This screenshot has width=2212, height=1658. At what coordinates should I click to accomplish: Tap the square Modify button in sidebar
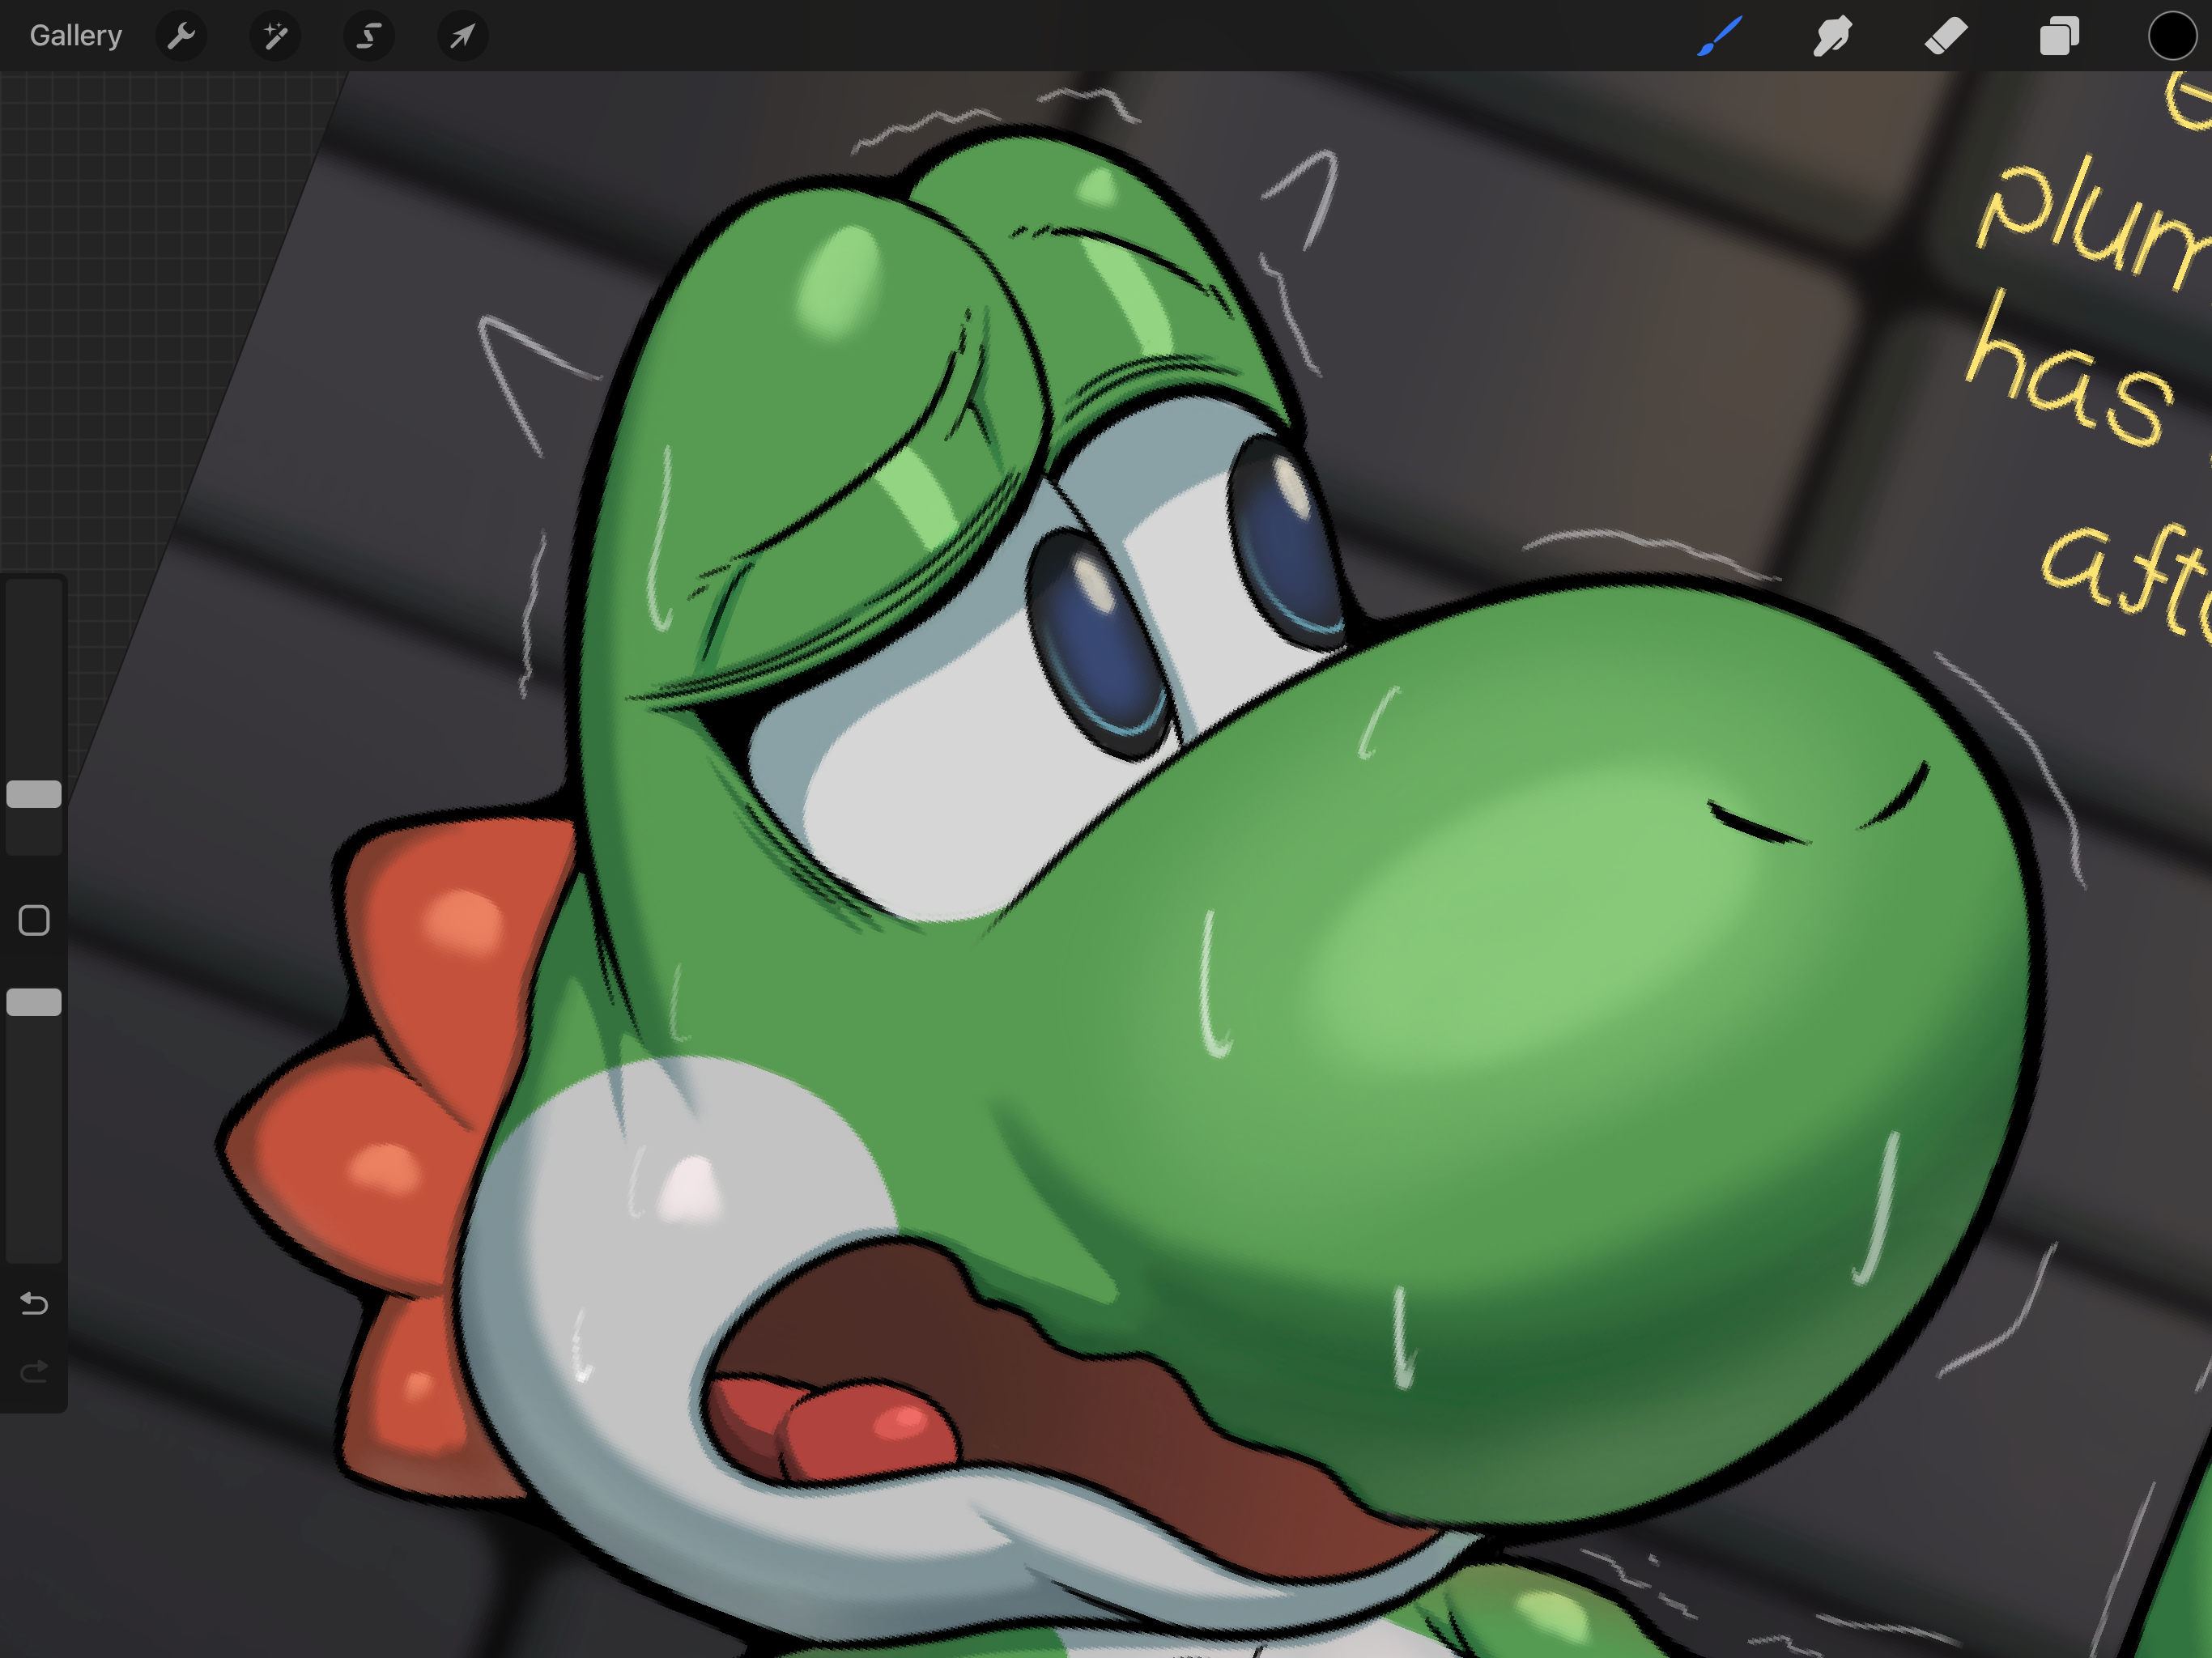pyautogui.click(x=34, y=920)
